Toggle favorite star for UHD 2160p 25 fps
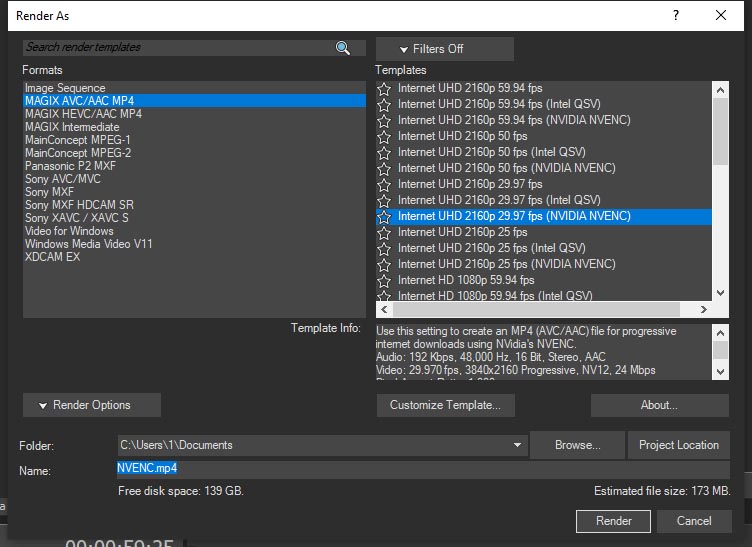Viewport: 752px width, 547px height. click(384, 233)
